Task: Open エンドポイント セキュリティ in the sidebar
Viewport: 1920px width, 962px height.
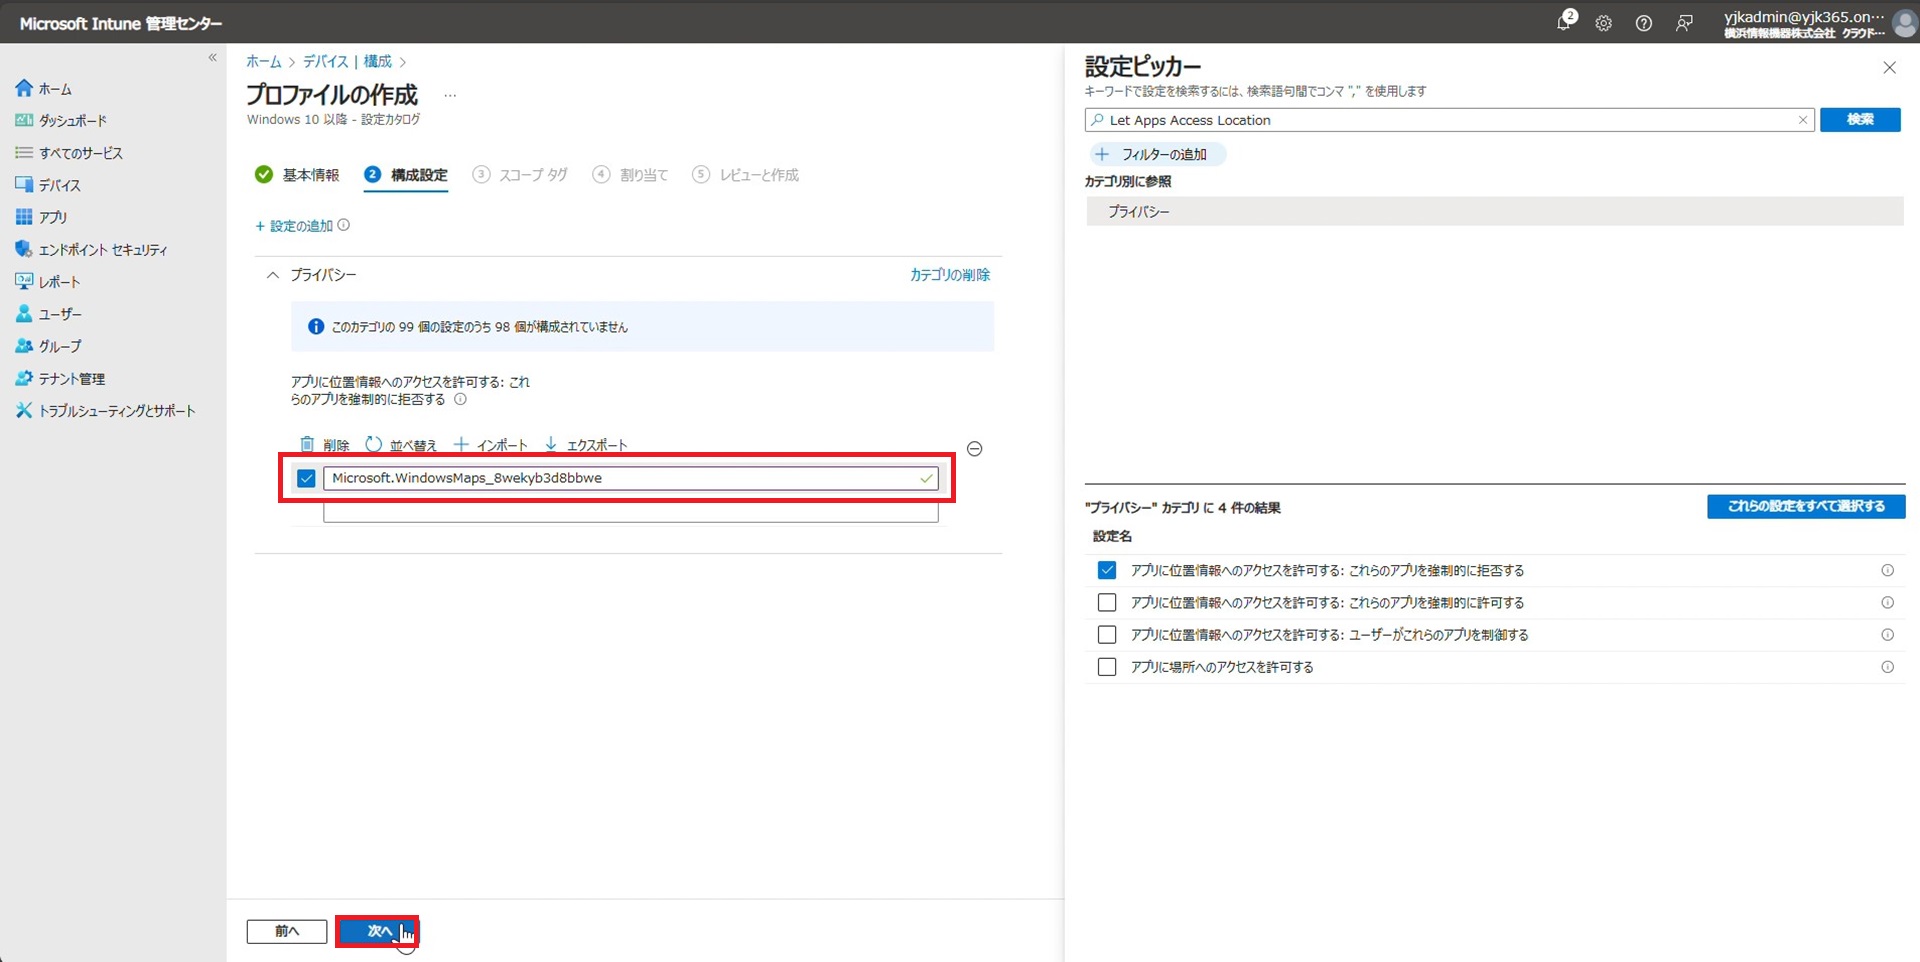Action: 102,250
